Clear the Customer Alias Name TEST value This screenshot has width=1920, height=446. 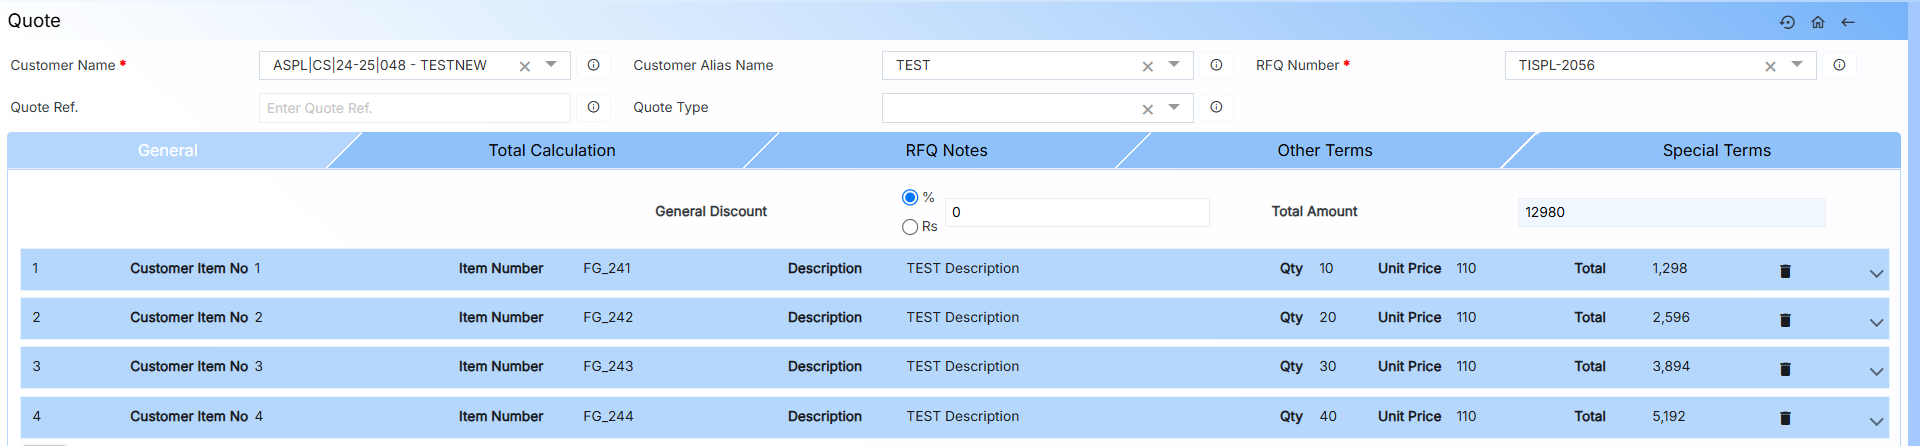[x=1147, y=66]
